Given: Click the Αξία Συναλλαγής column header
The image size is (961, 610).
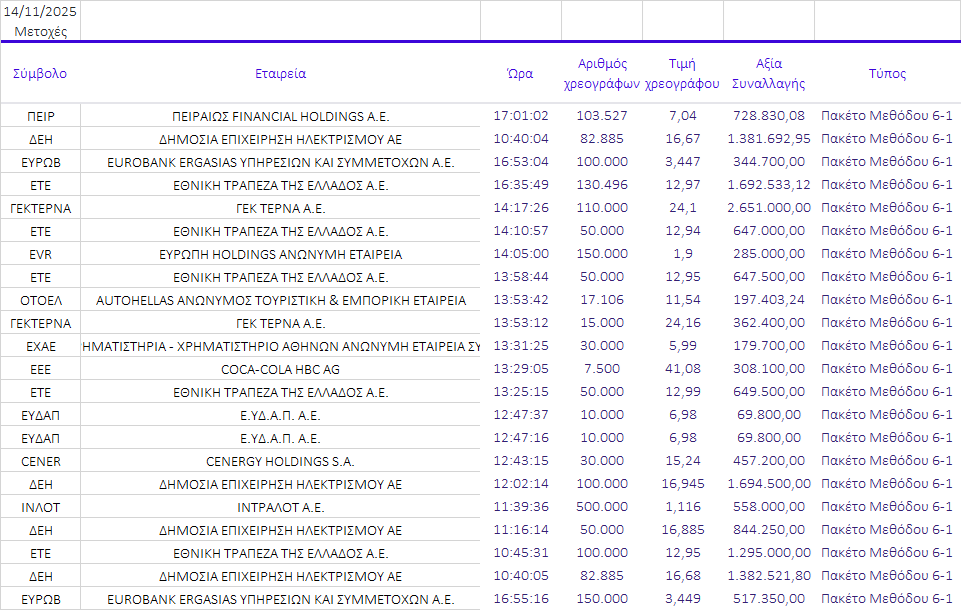Looking at the screenshot, I should tap(768, 73).
